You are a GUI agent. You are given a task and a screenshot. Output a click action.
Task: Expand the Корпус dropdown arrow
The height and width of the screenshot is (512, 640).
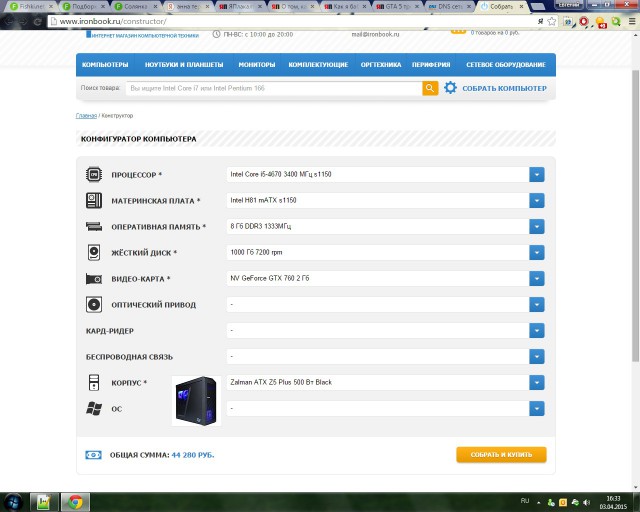(537, 383)
